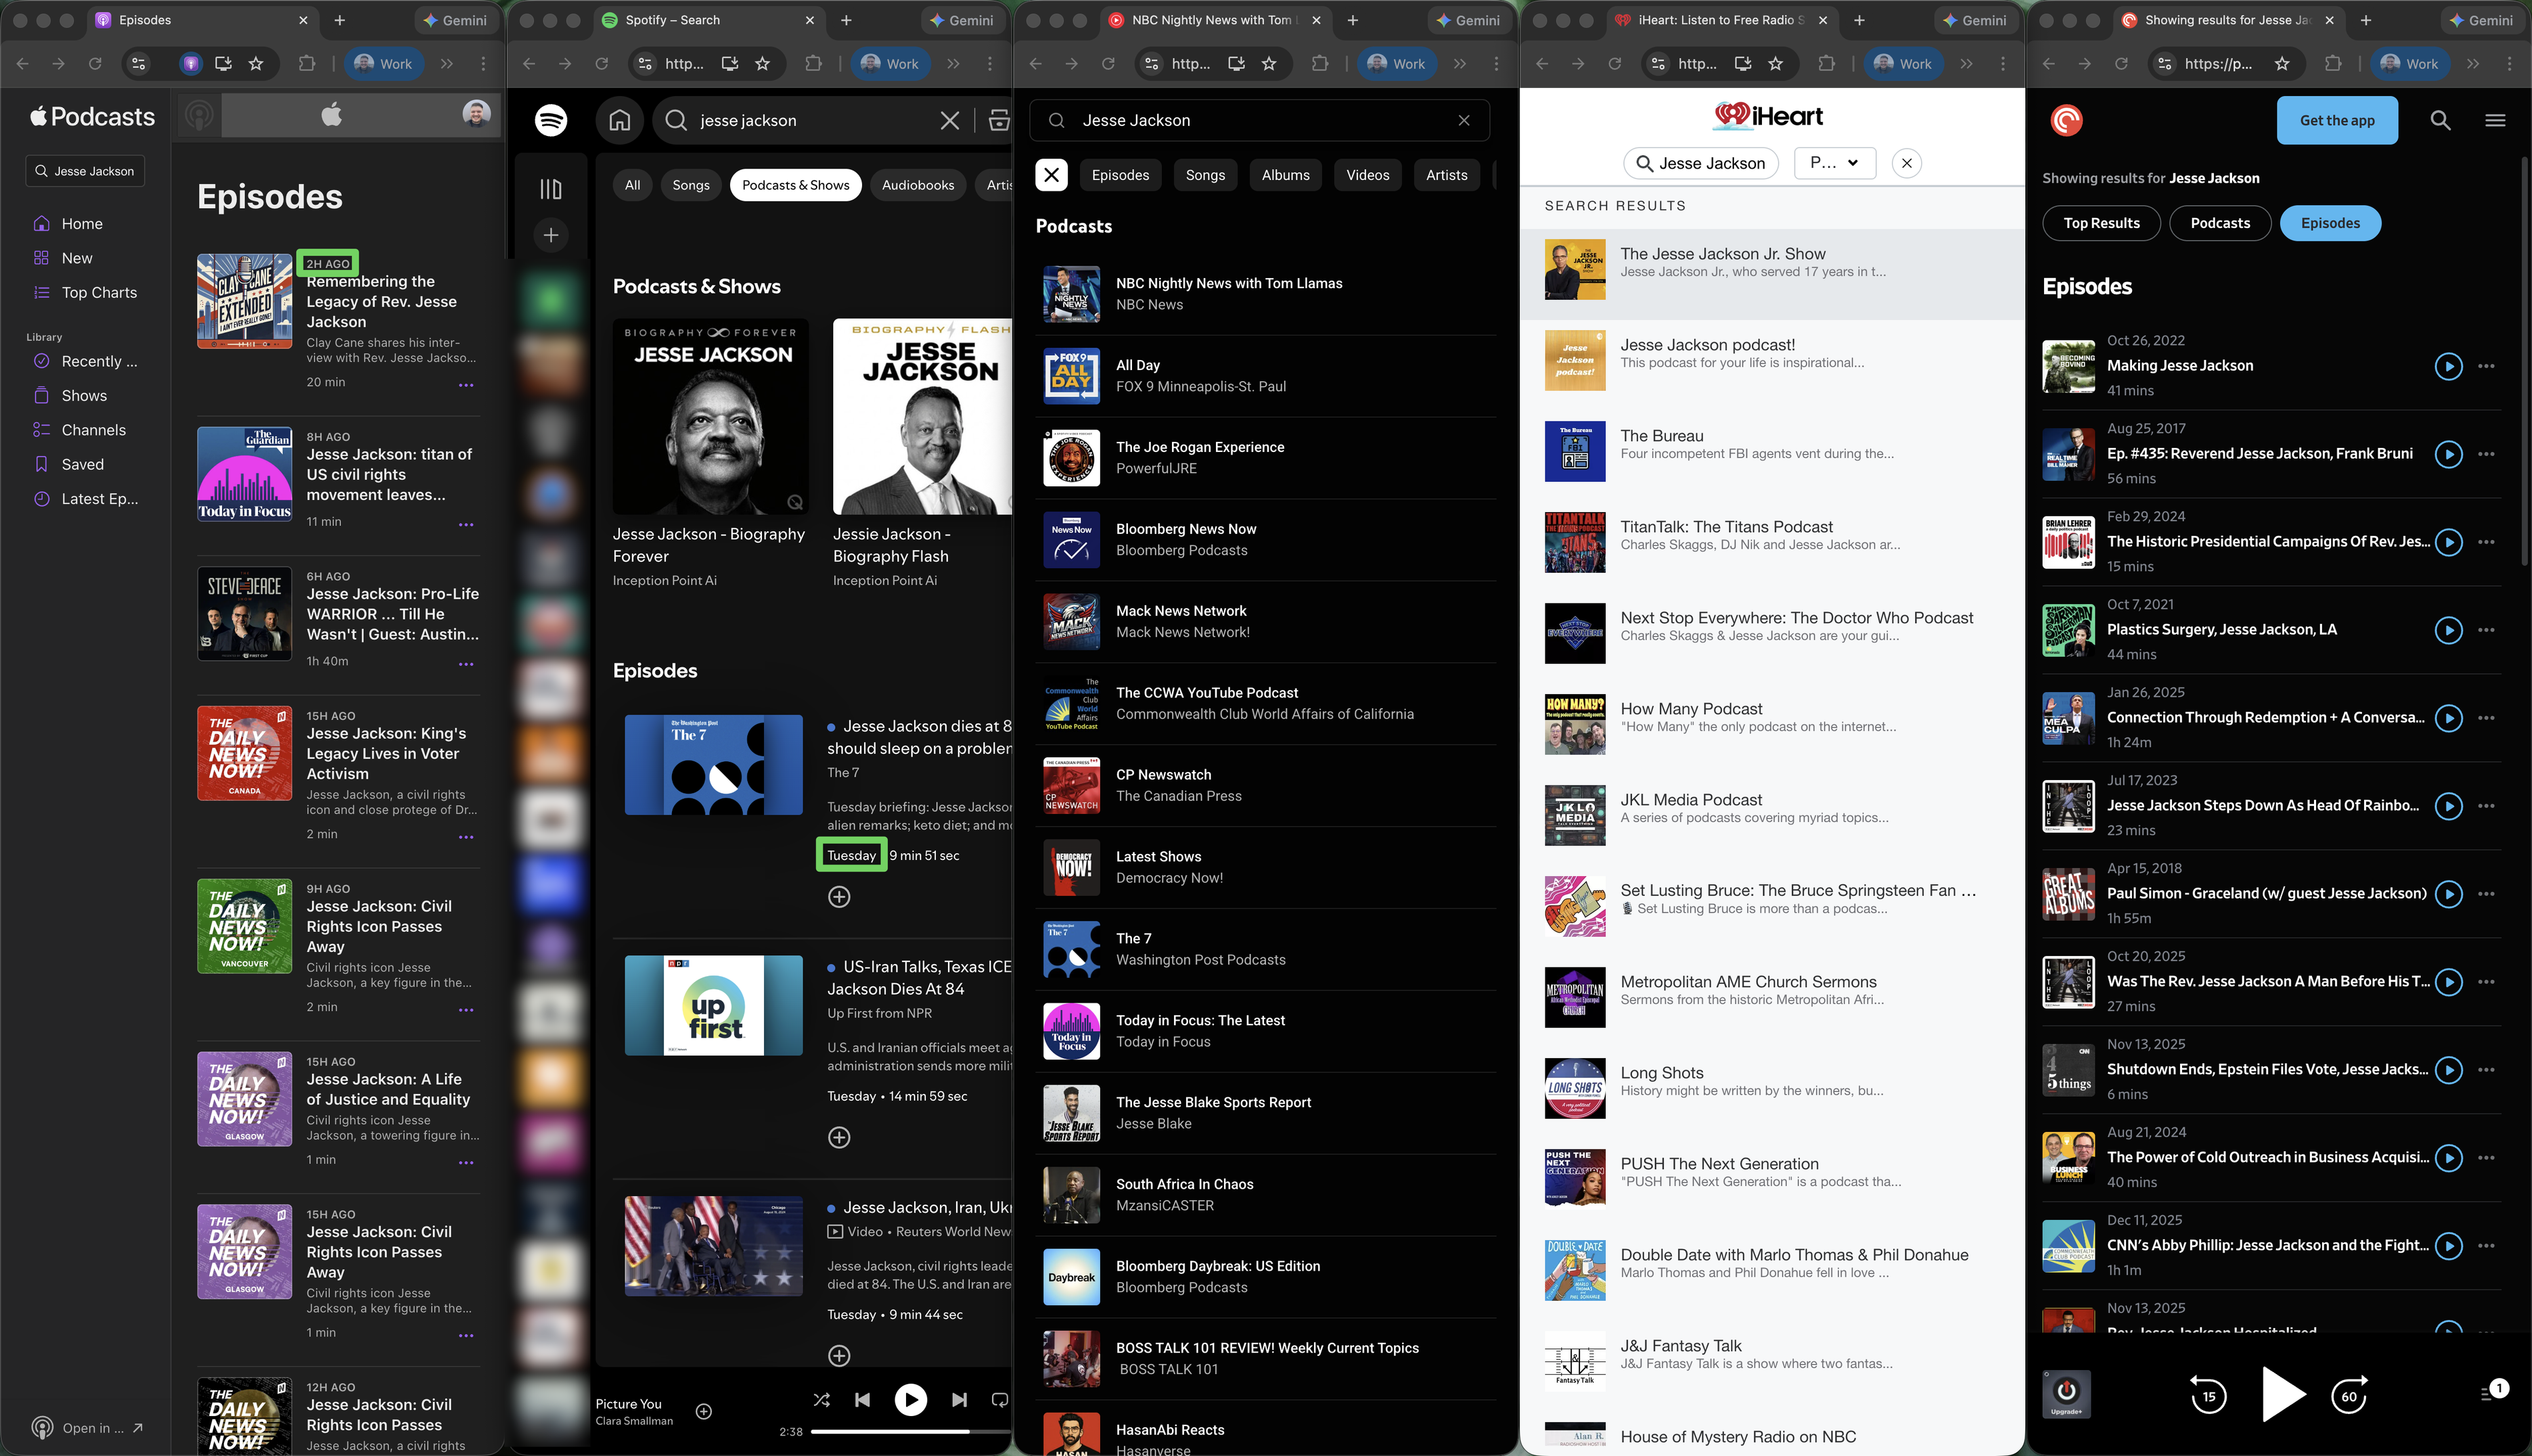Screen dimensions: 2532x1456
Task: Add The 7 episode to library
Action: [x=839, y=897]
